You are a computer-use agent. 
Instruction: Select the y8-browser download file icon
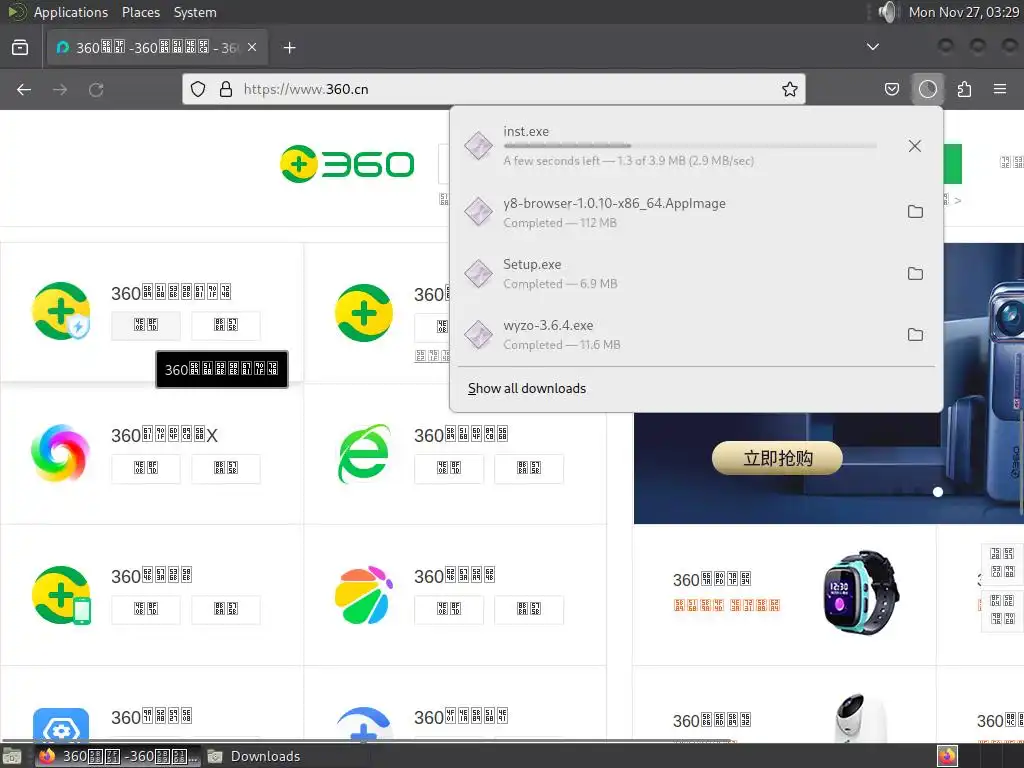(479, 212)
